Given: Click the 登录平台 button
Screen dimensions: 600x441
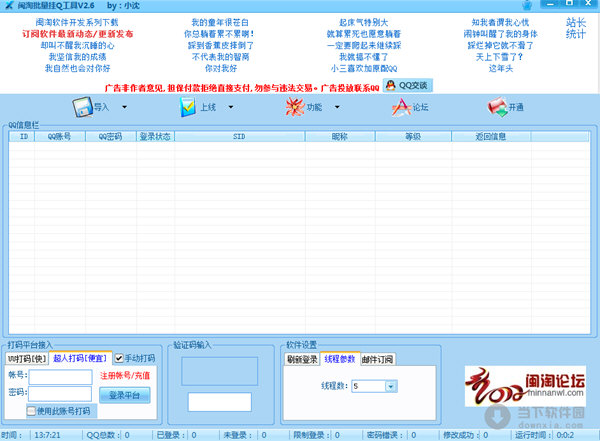Looking at the screenshot, I should [x=124, y=395].
